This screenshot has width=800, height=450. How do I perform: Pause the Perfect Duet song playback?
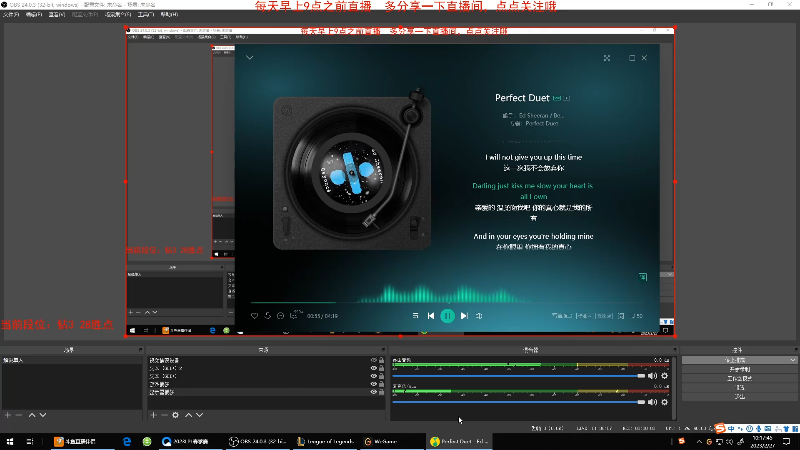[448, 315]
